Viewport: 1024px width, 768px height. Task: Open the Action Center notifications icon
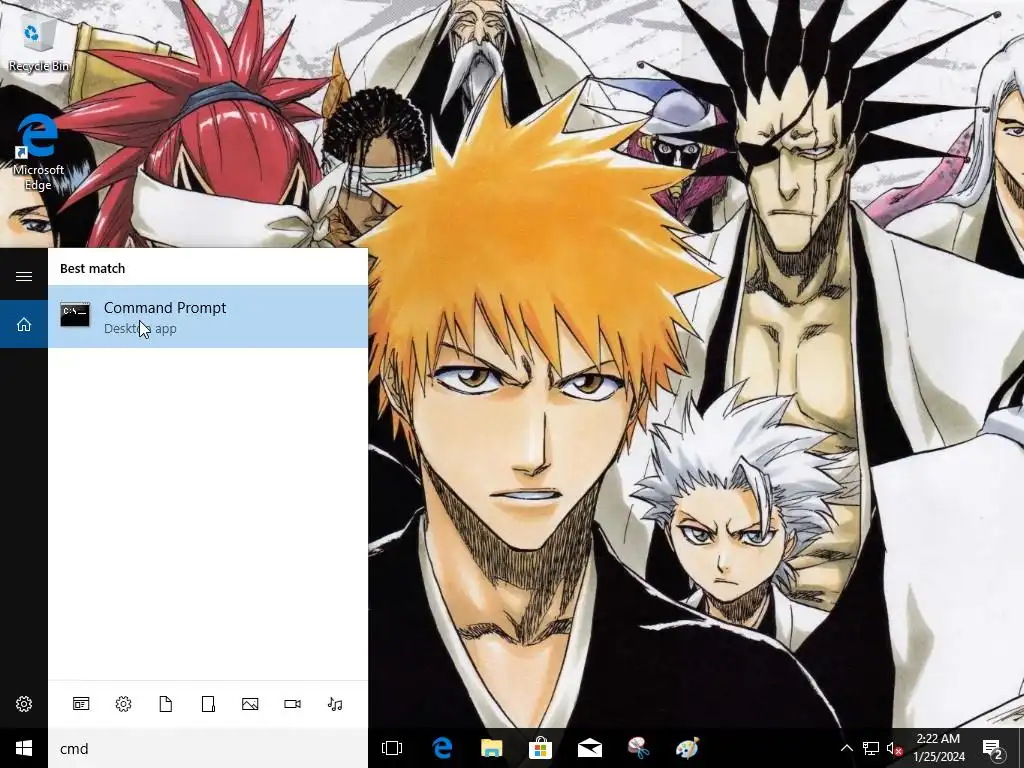pyautogui.click(x=992, y=748)
